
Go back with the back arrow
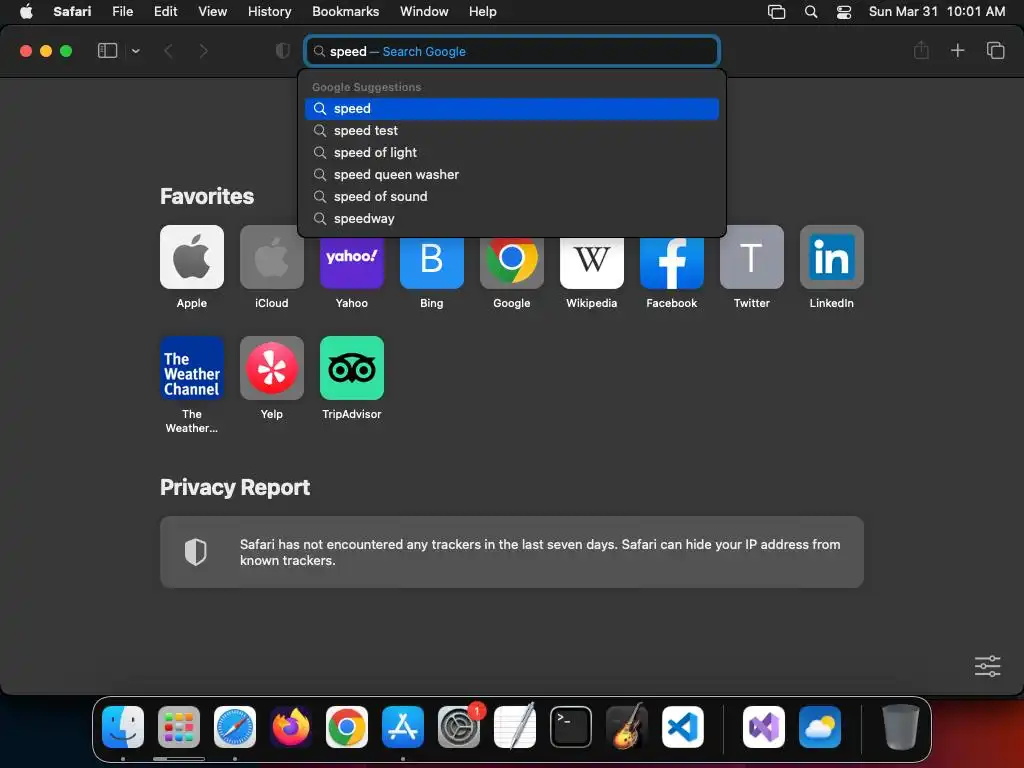[168, 51]
